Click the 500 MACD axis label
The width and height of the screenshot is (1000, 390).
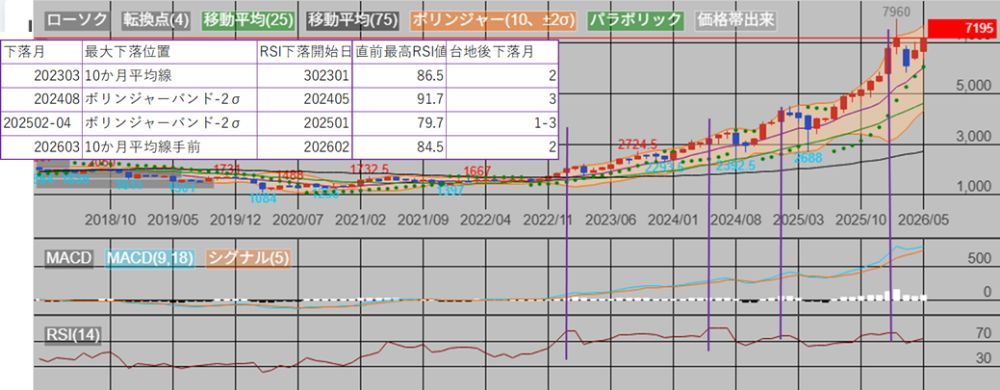click(979, 259)
